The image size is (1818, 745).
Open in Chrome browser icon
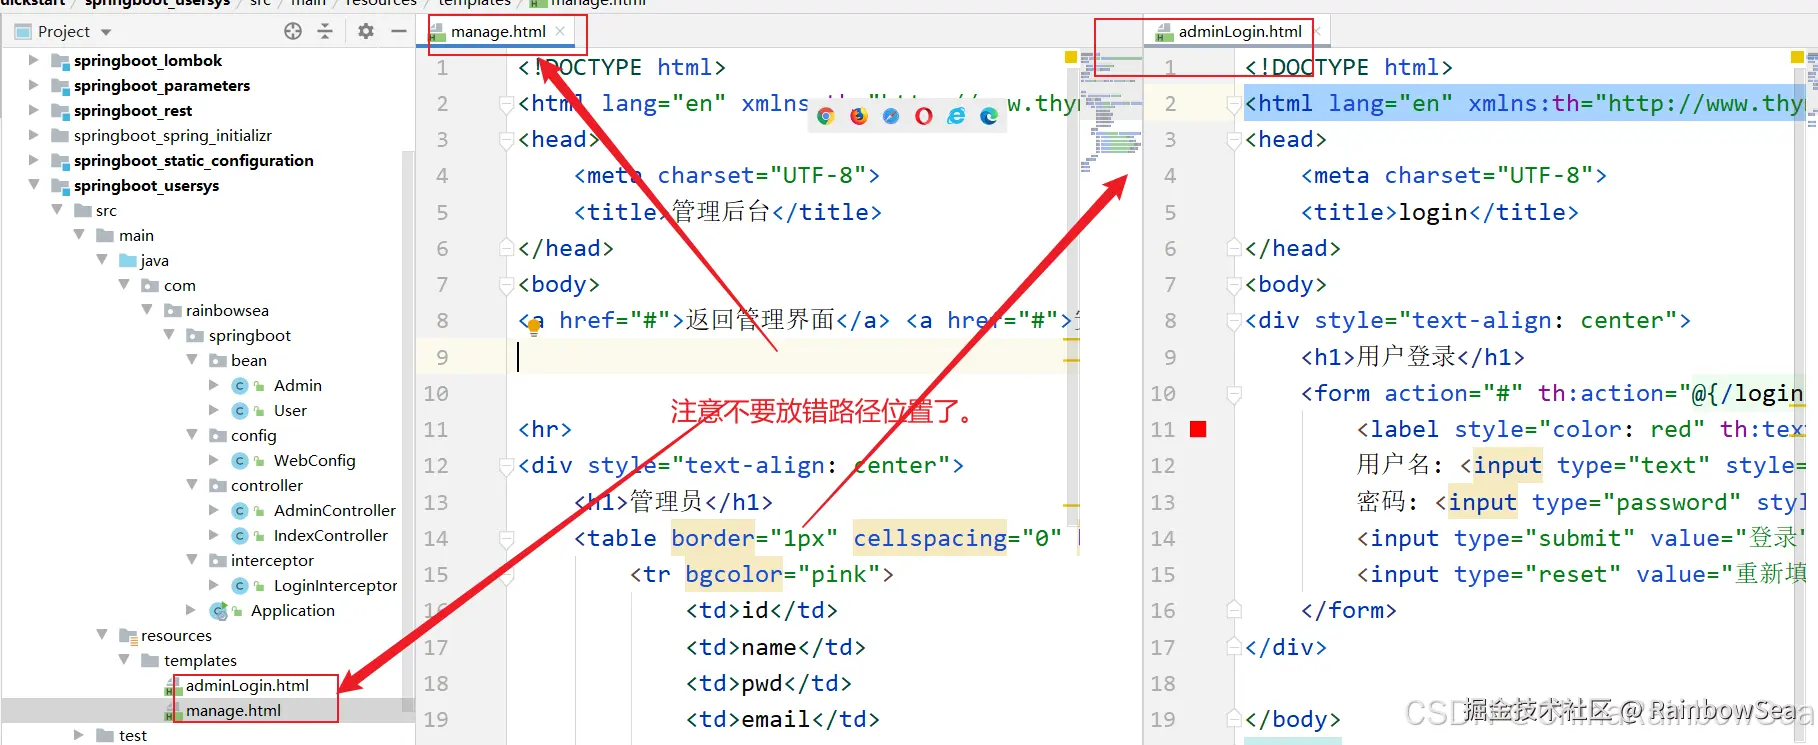[825, 116]
